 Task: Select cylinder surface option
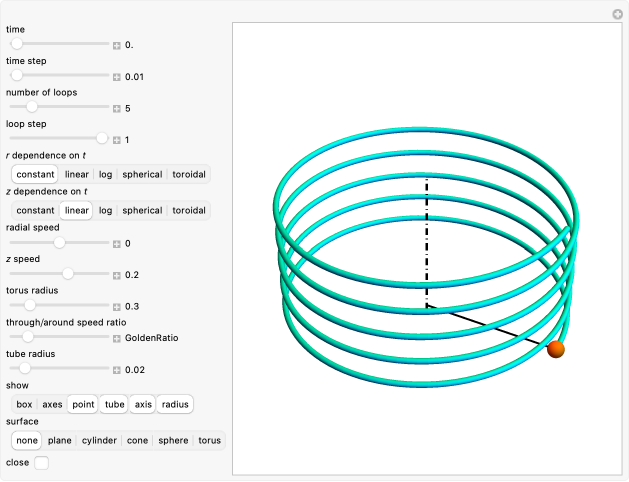99,440
